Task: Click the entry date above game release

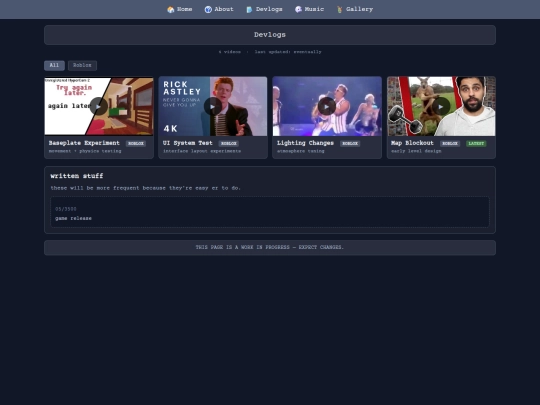Action: coord(66,209)
